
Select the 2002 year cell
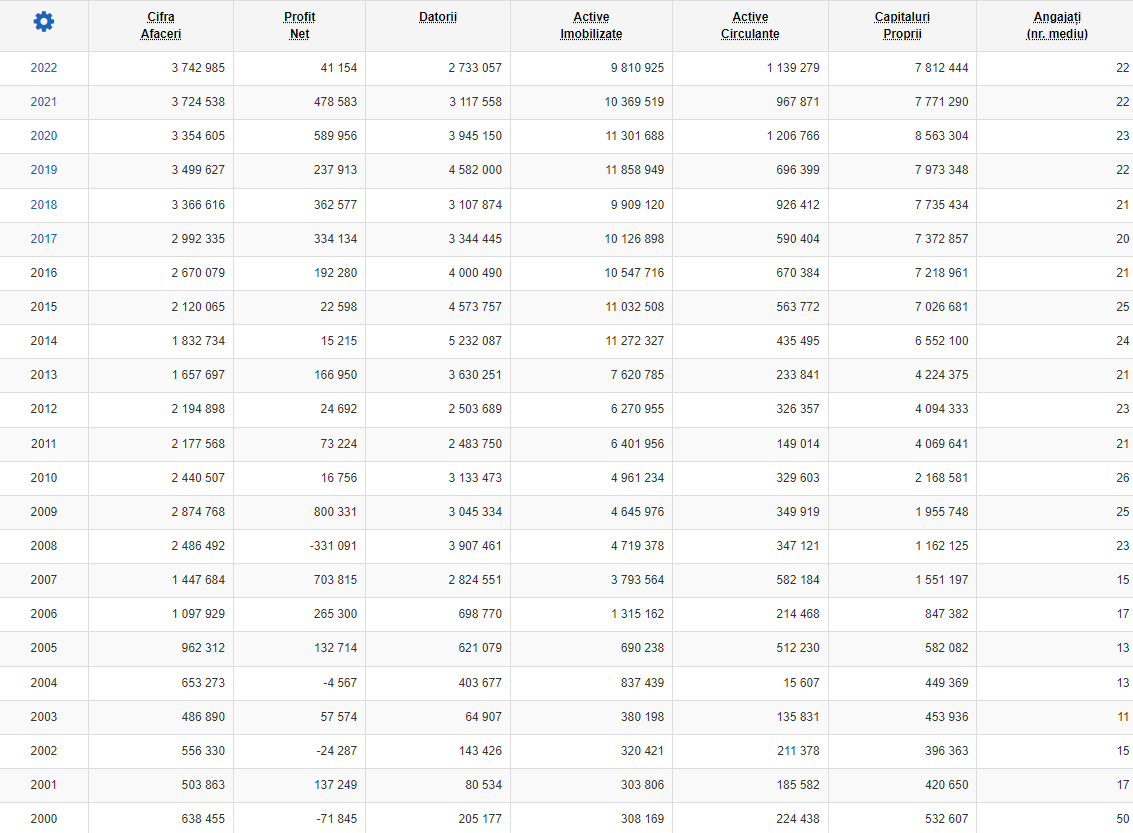[x=43, y=751]
